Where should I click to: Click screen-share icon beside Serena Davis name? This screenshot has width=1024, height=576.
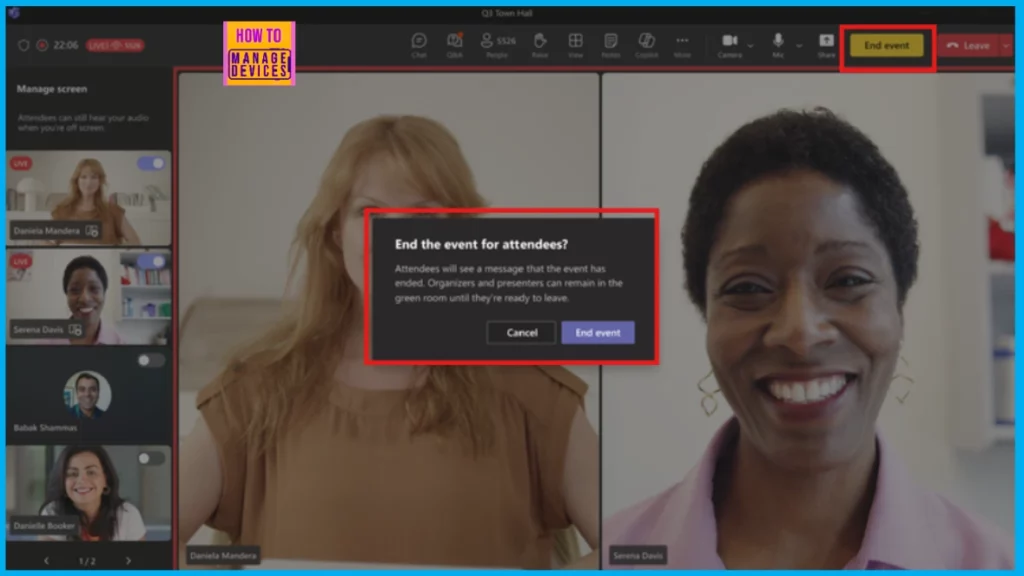pyautogui.click(x=75, y=329)
